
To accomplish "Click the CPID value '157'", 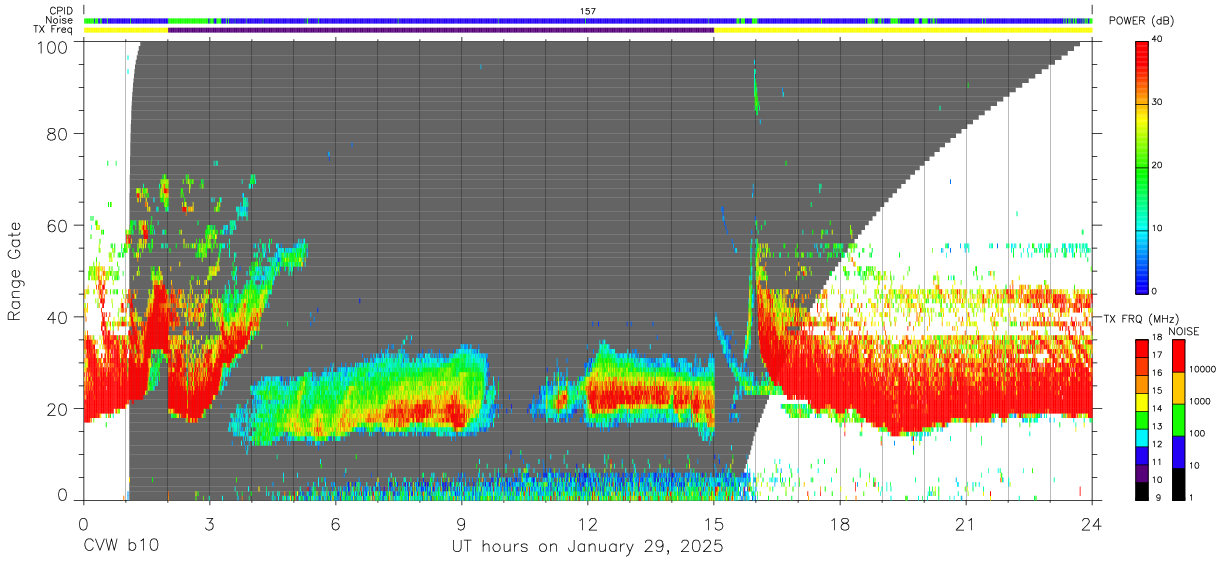I will click(x=588, y=11).
